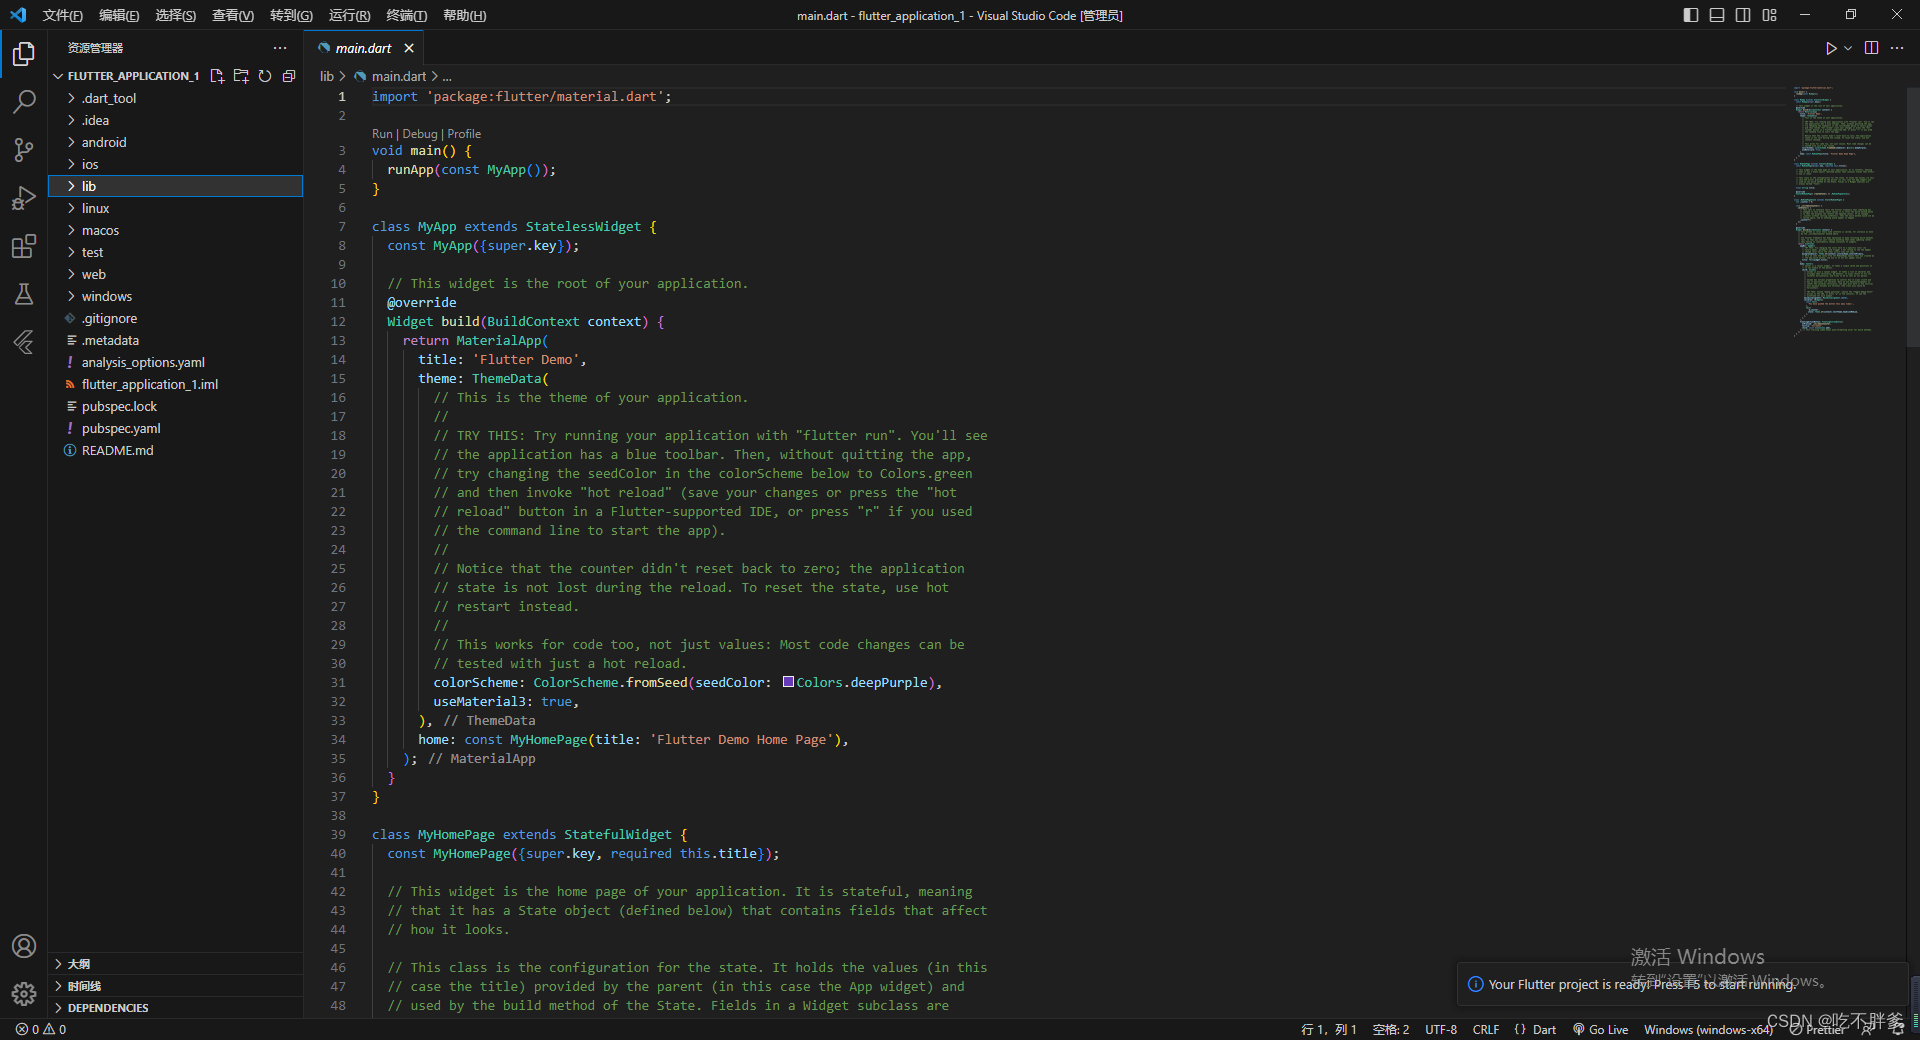
Task: Open the 查看(V) menu
Action: 233,15
